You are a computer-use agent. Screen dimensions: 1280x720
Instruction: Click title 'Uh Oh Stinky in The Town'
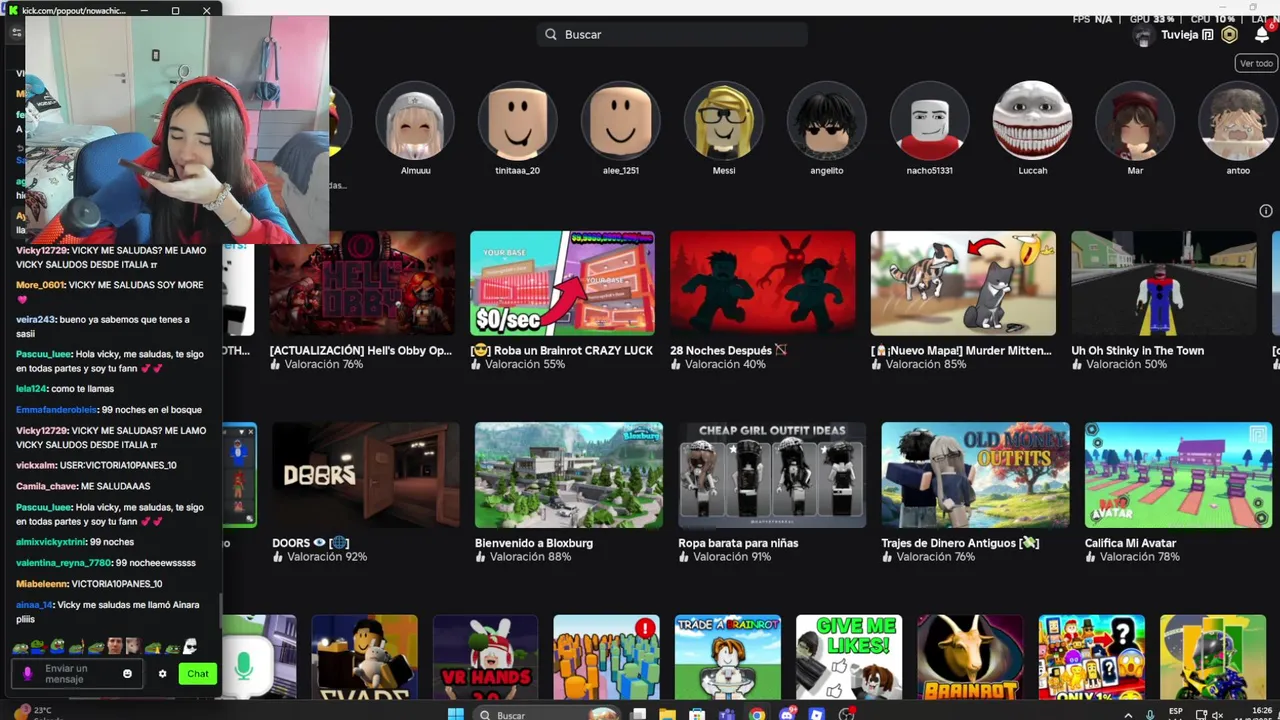[x=1137, y=351]
